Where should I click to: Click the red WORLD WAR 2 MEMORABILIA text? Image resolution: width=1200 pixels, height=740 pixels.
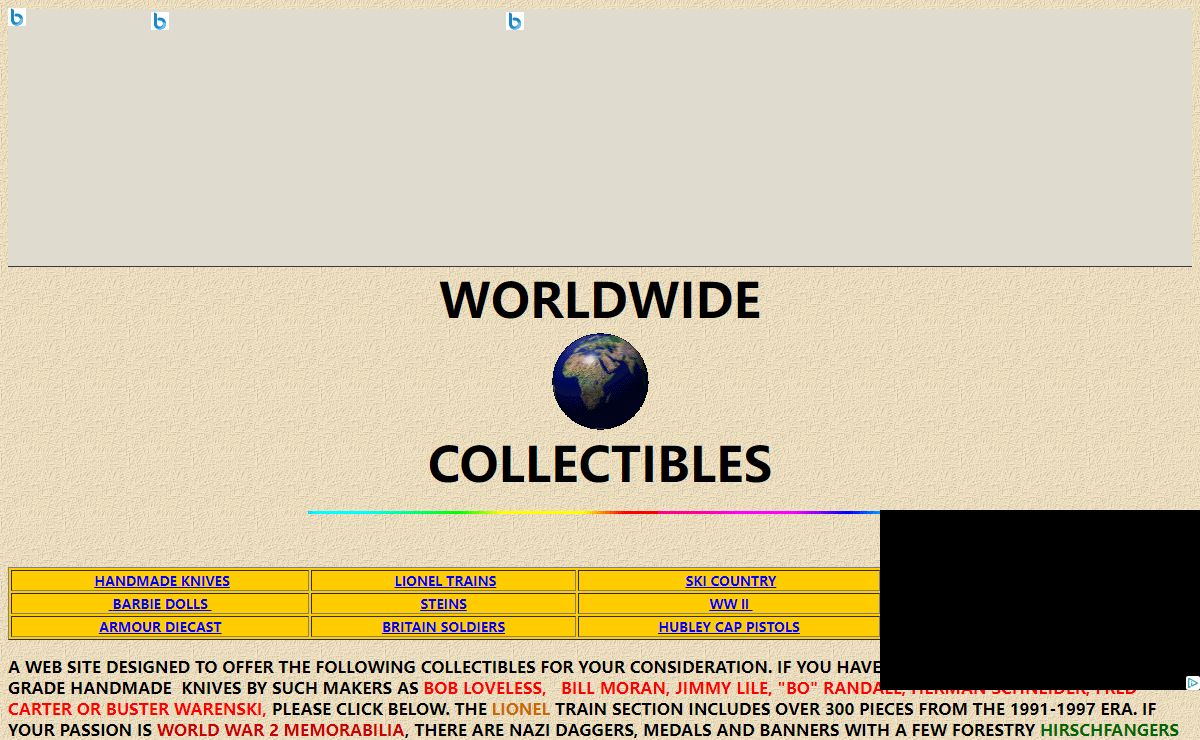282,730
